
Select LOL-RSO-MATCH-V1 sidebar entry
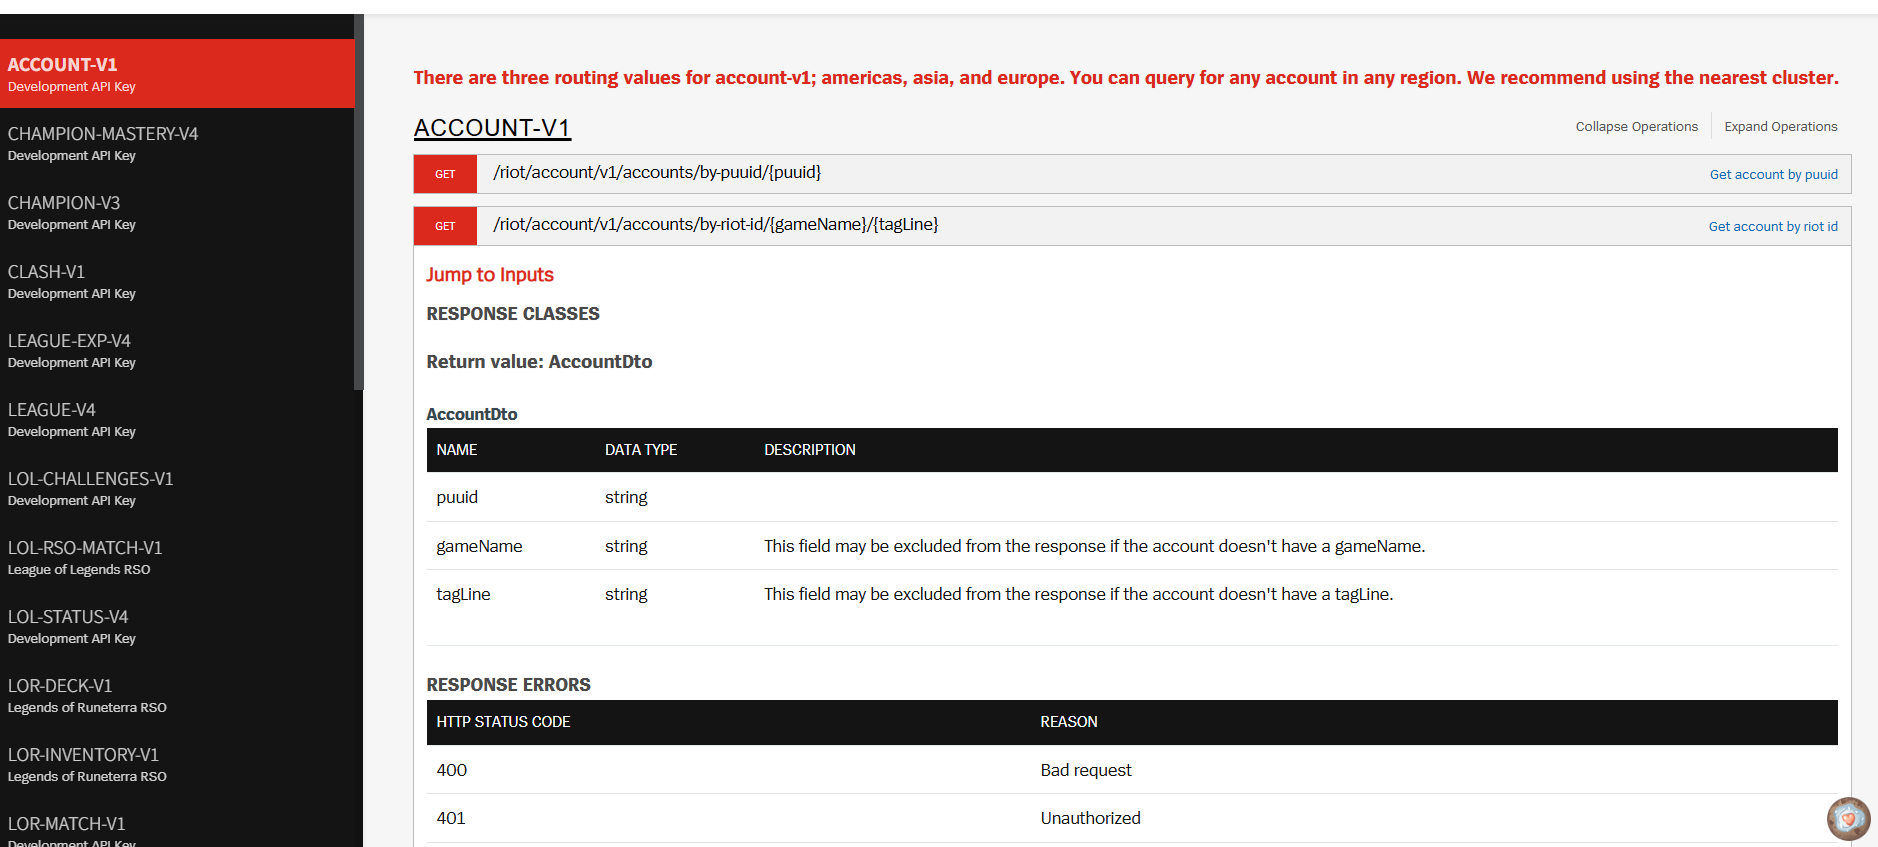[177, 557]
